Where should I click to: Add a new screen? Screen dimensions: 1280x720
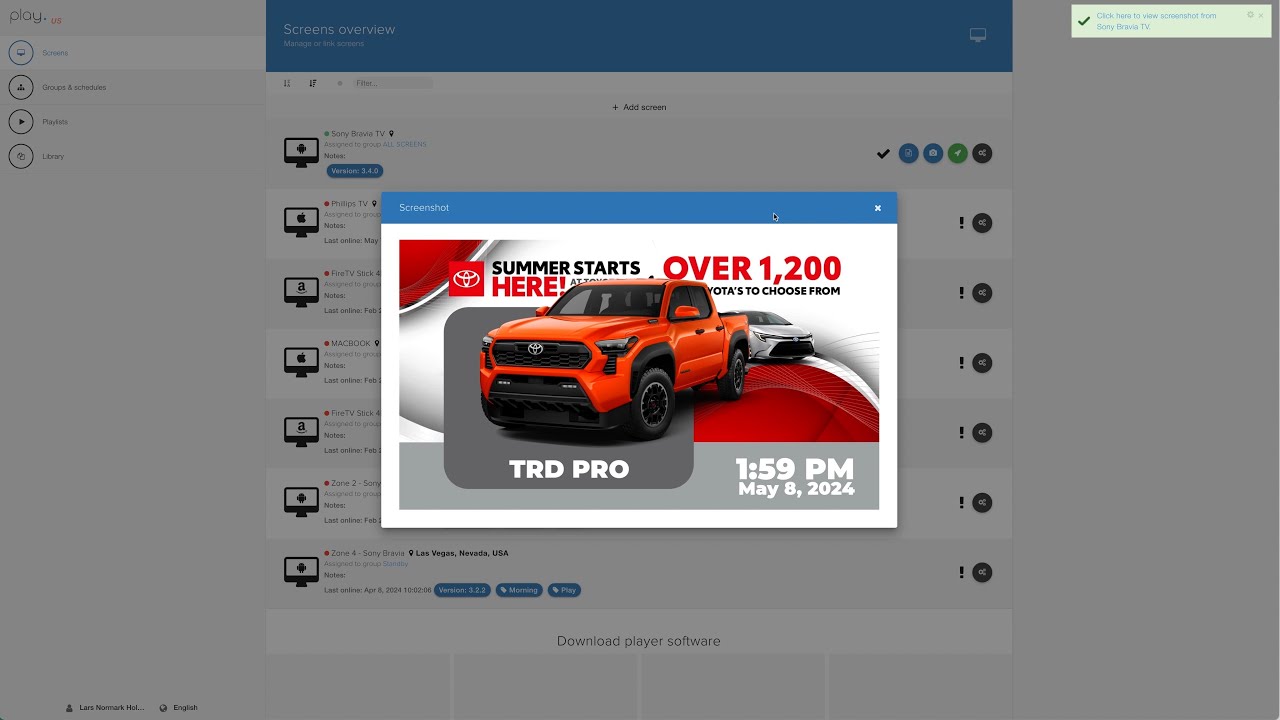(639, 107)
